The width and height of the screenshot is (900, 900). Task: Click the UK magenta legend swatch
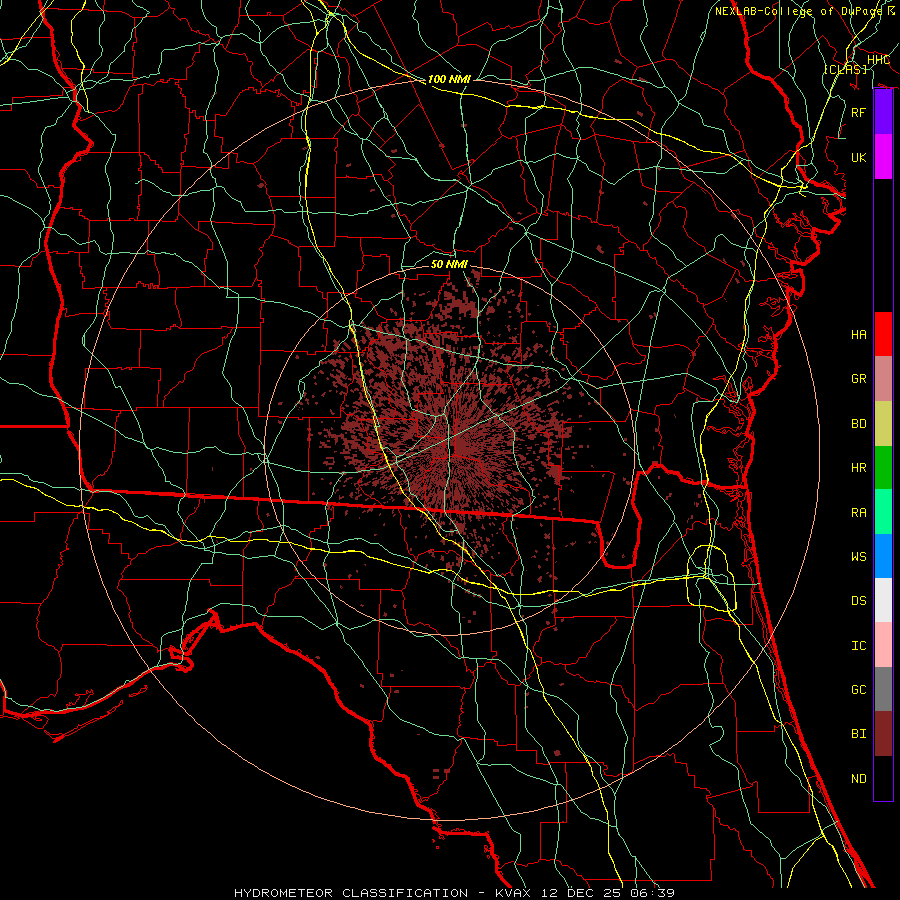[x=883, y=157]
